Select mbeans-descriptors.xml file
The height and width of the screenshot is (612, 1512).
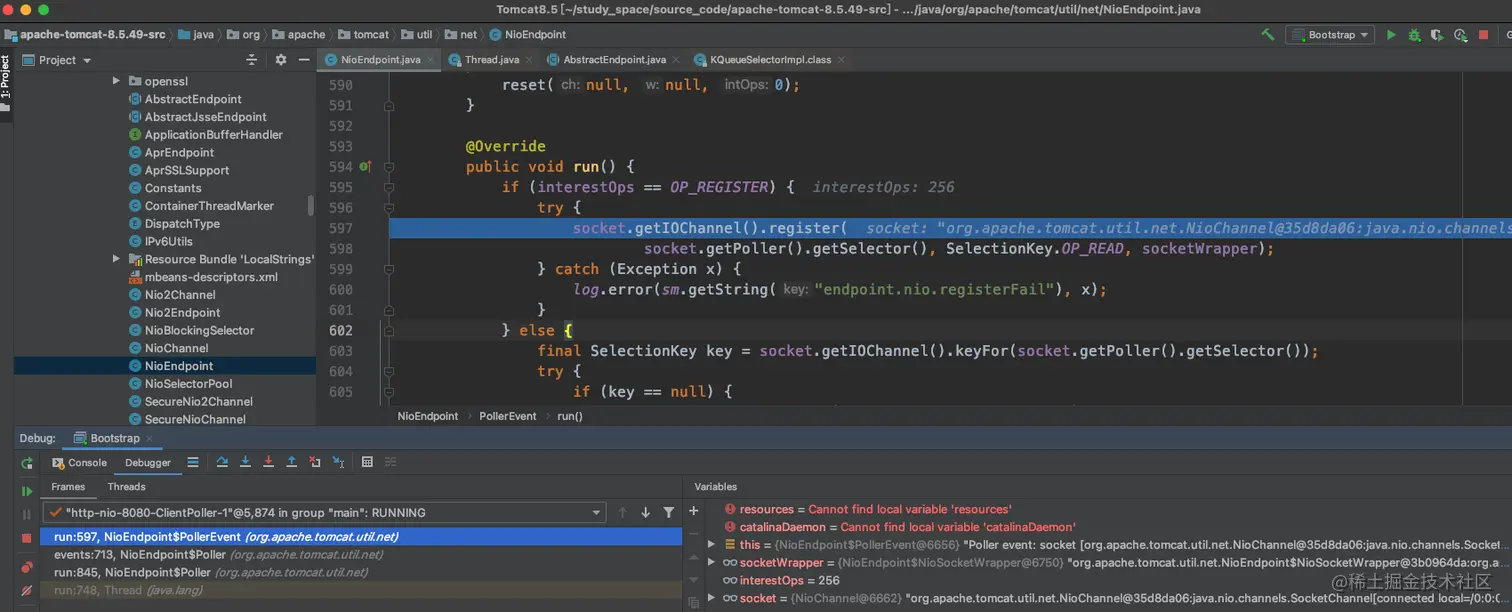coord(211,277)
